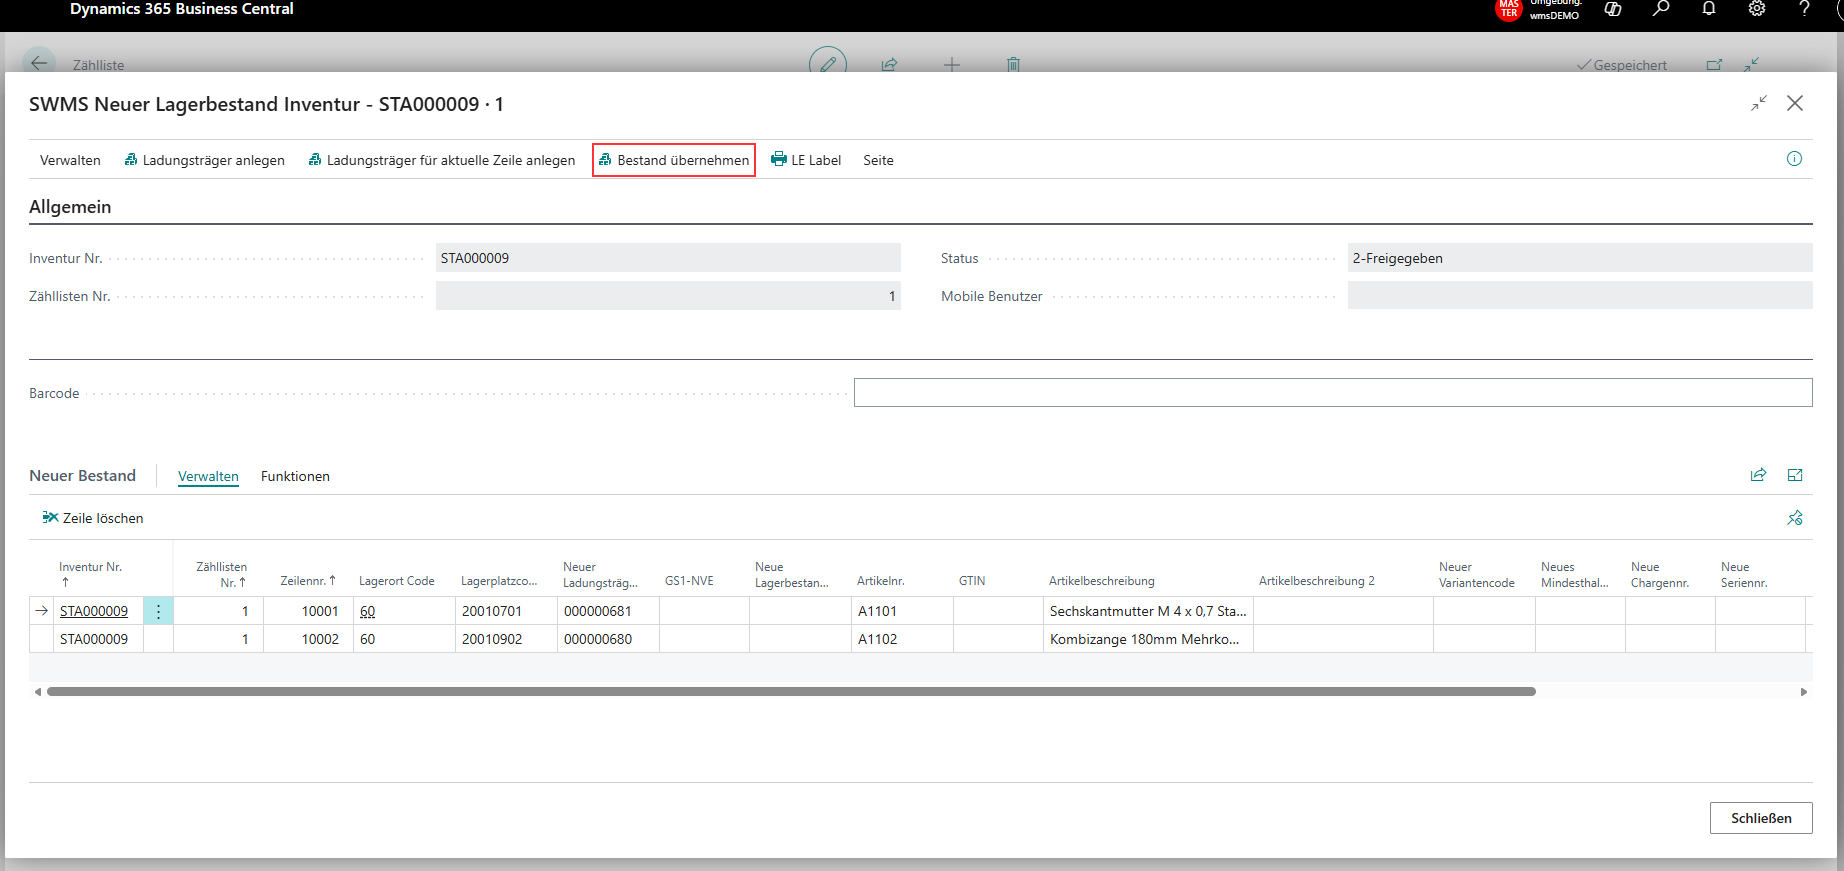Click the share icon in Neuer Bestand section
This screenshot has width=1844, height=871.
(x=1758, y=475)
